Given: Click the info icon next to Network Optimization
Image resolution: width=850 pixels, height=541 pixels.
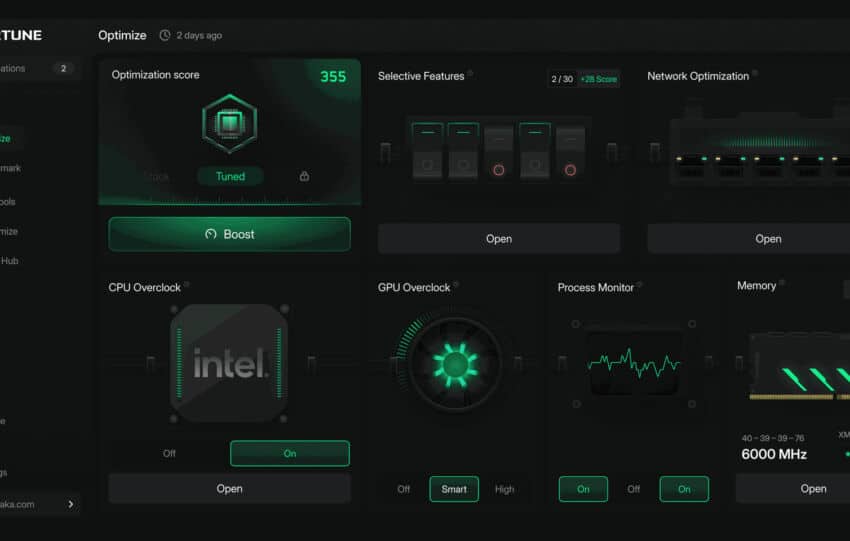Looking at the screenshot, I should [x=755, y=73].
